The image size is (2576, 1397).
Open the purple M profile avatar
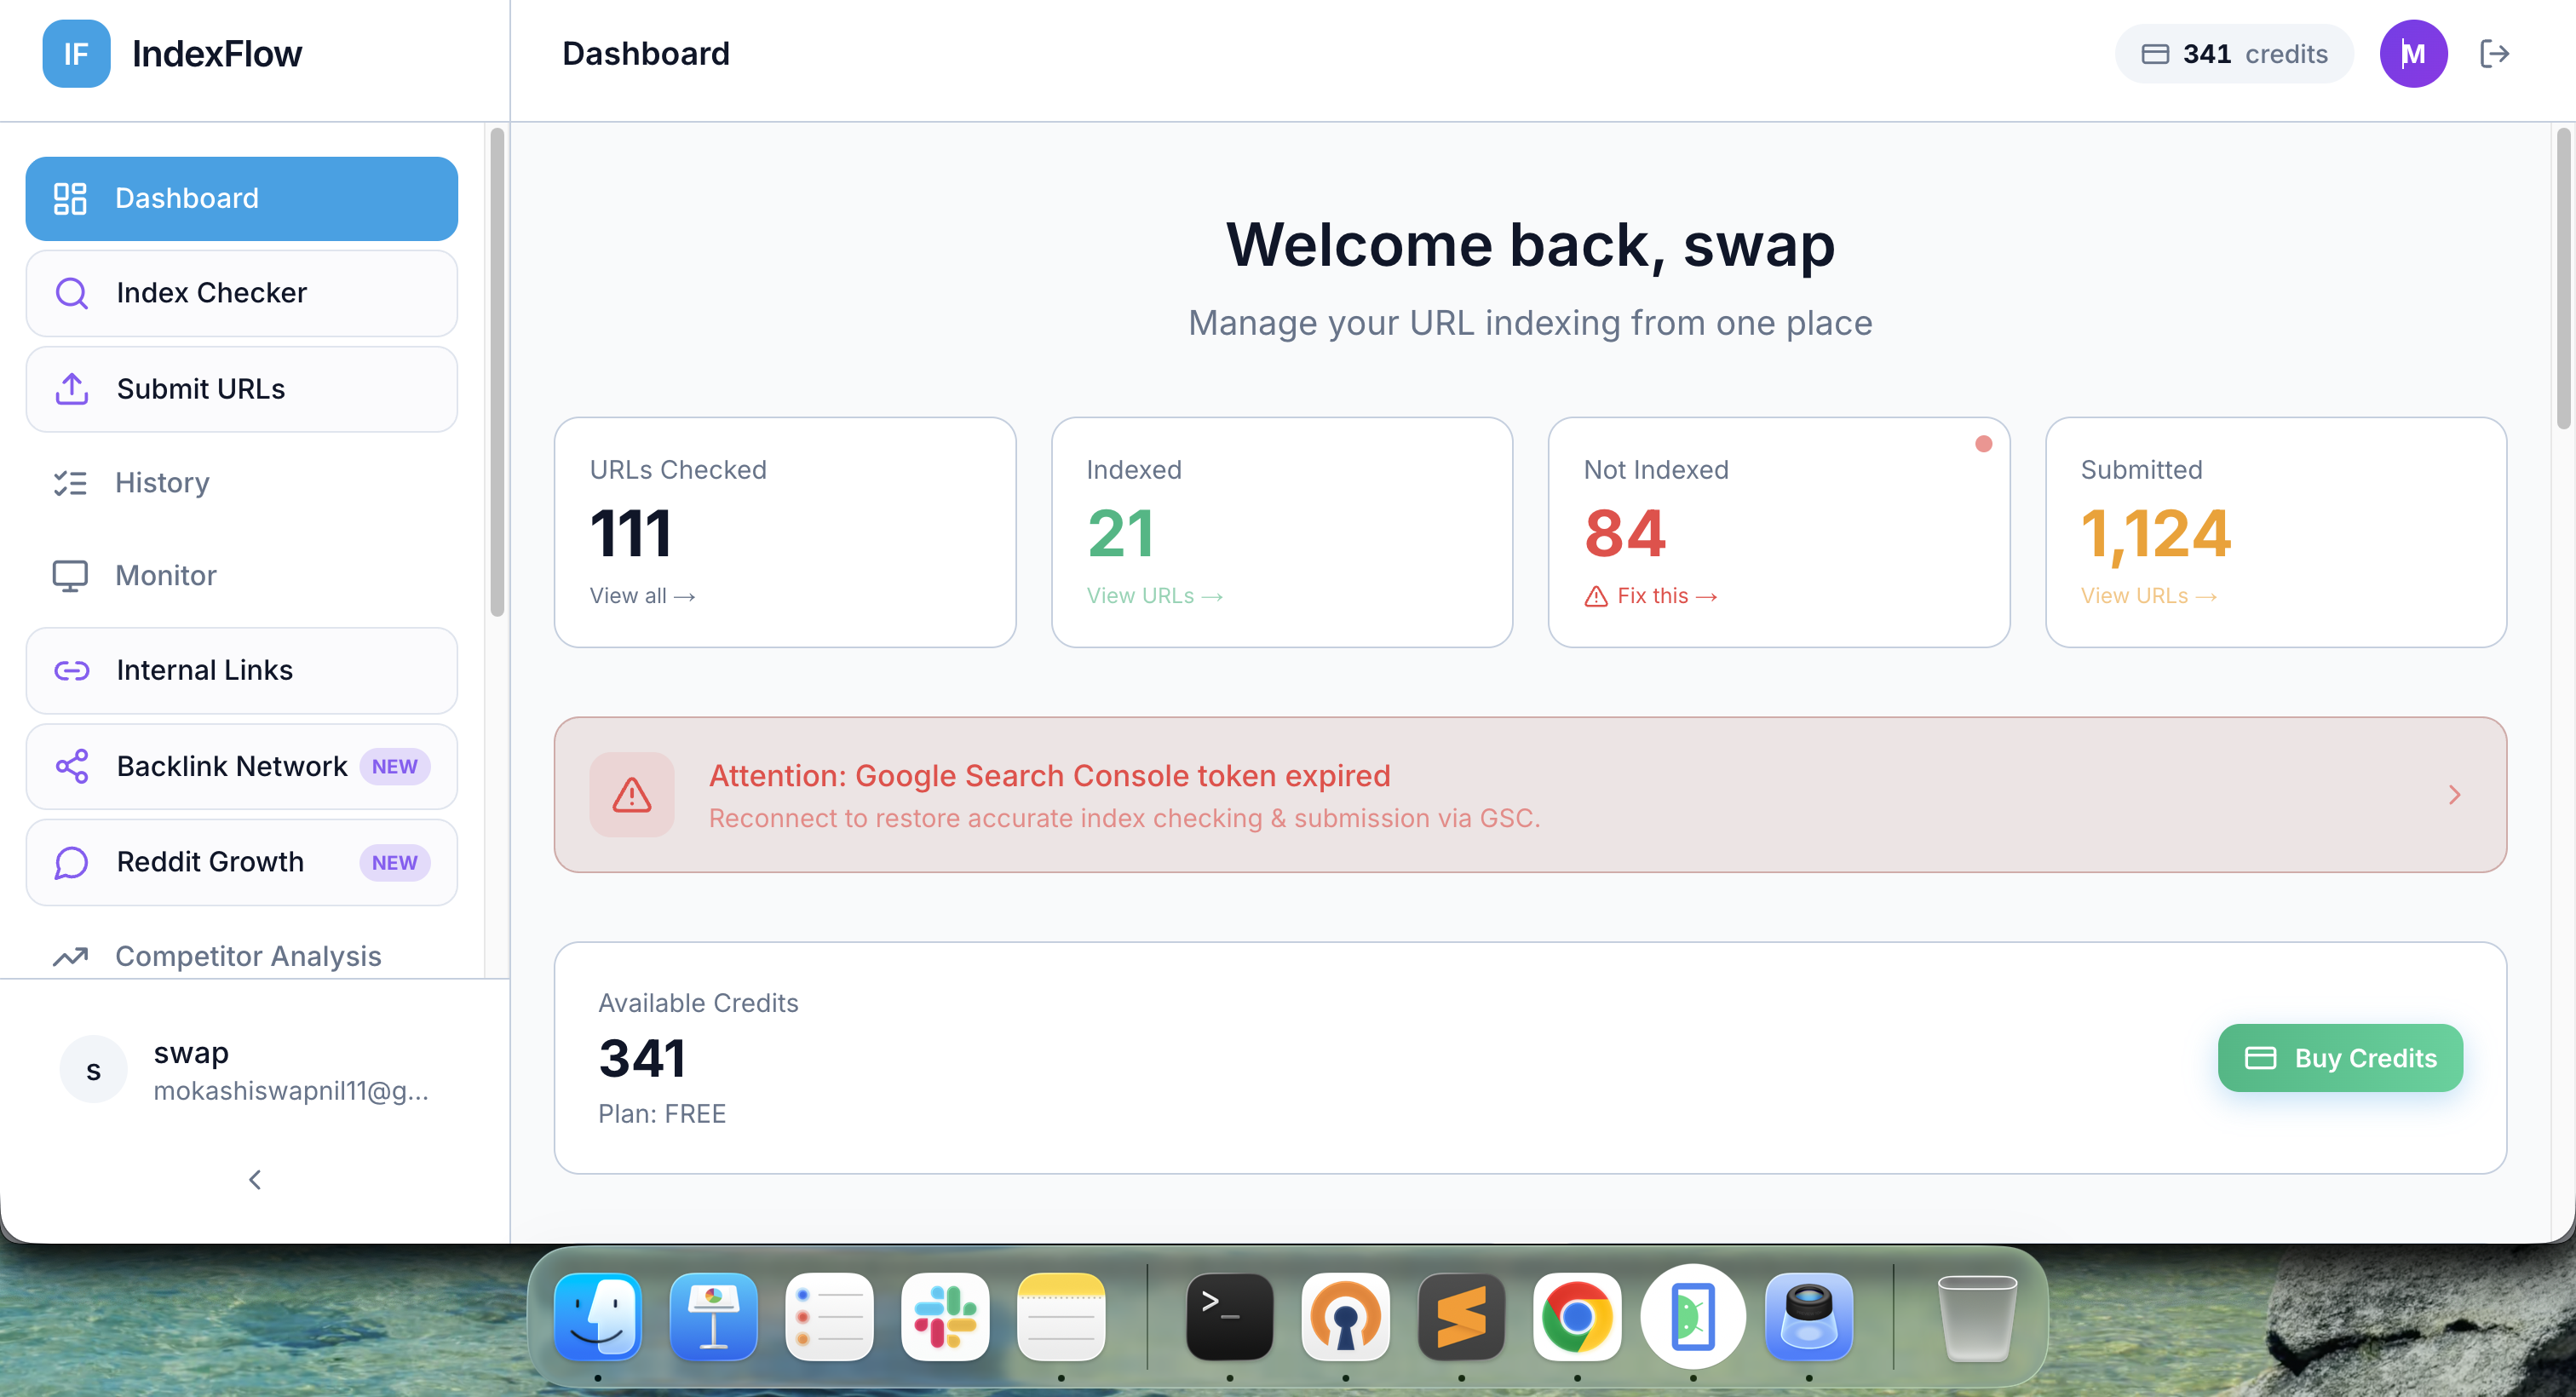(x=2413, y=54)
